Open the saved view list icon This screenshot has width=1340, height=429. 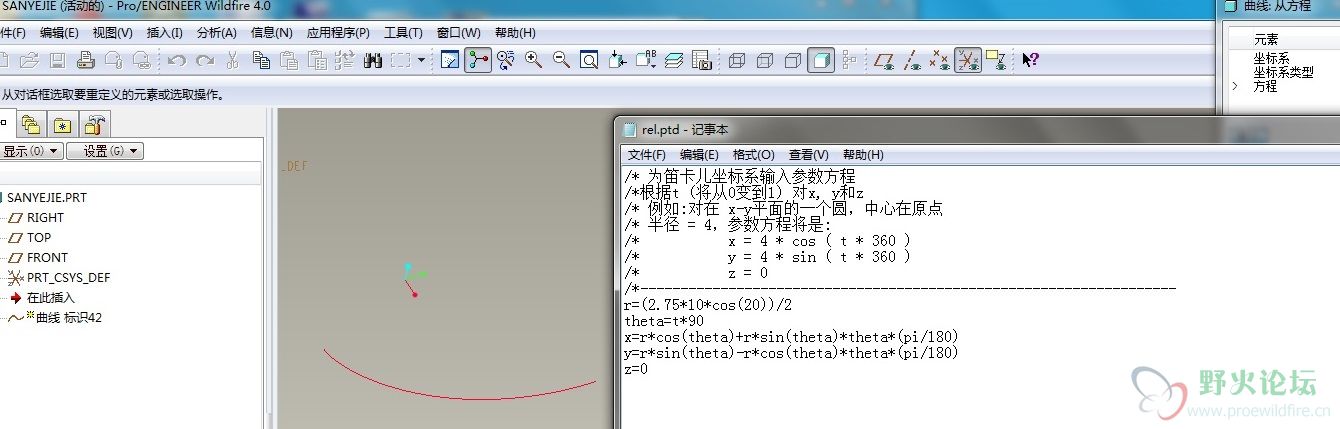click(x=646, y=60)
